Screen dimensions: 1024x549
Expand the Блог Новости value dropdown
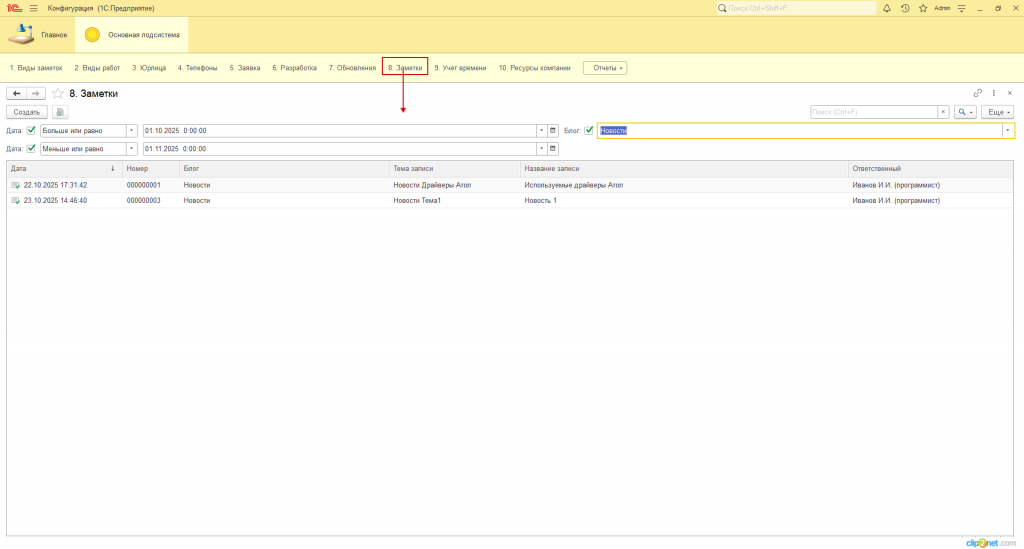click(1008, 131)
